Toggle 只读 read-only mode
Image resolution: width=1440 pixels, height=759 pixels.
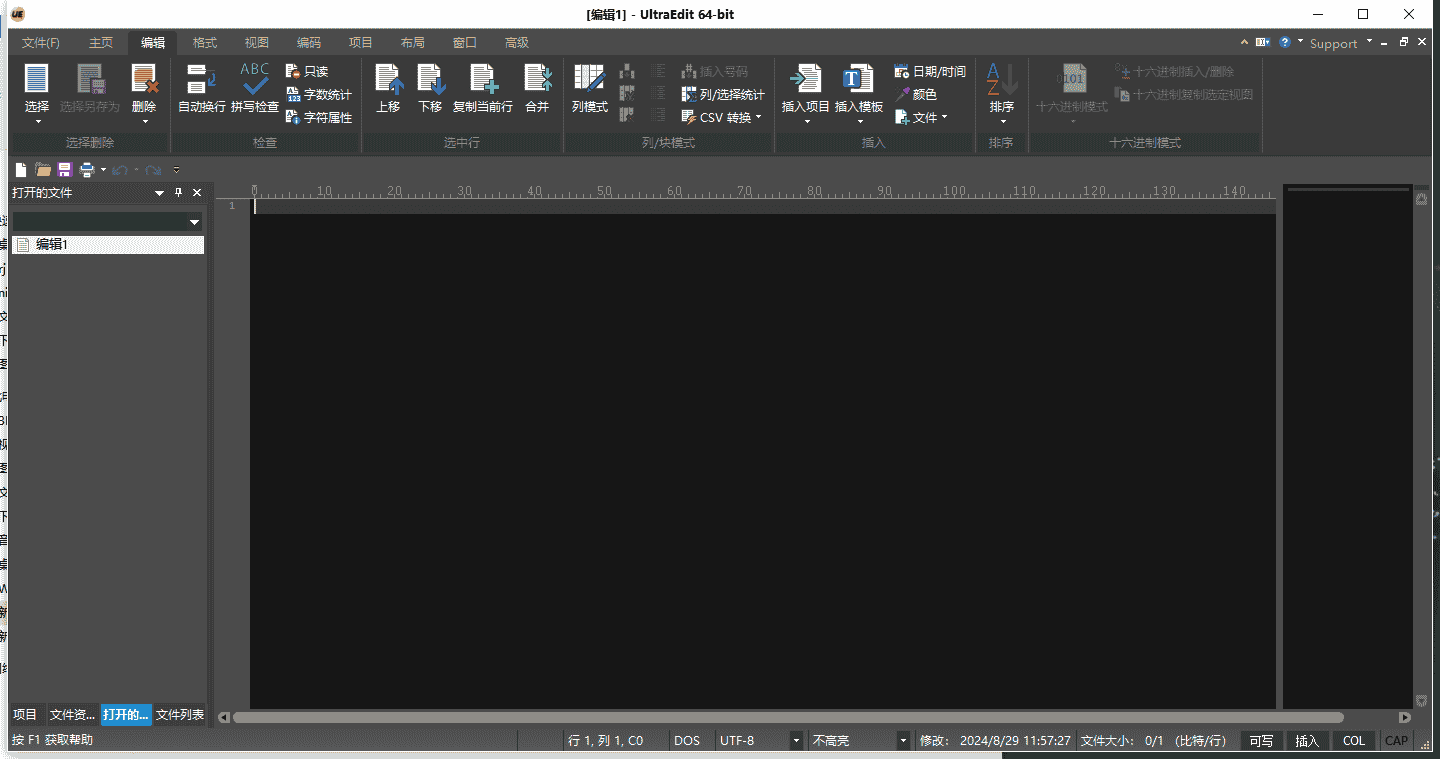click(307, 72)
